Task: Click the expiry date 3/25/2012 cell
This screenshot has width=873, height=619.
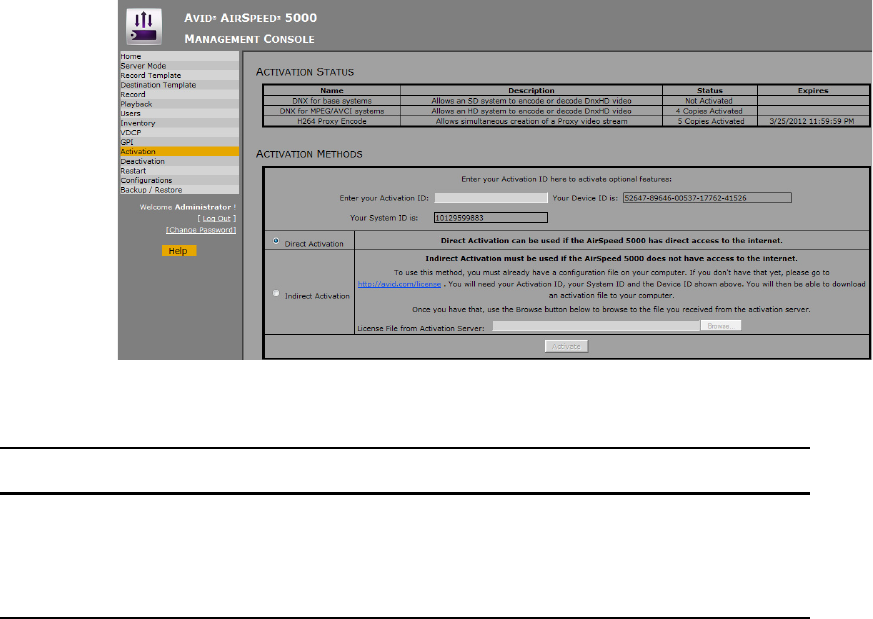Action: point(812,121)
